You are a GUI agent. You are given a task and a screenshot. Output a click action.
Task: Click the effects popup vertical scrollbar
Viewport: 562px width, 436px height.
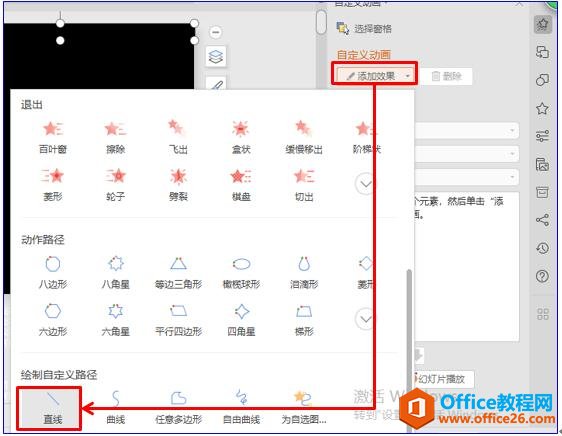point(409,350)
